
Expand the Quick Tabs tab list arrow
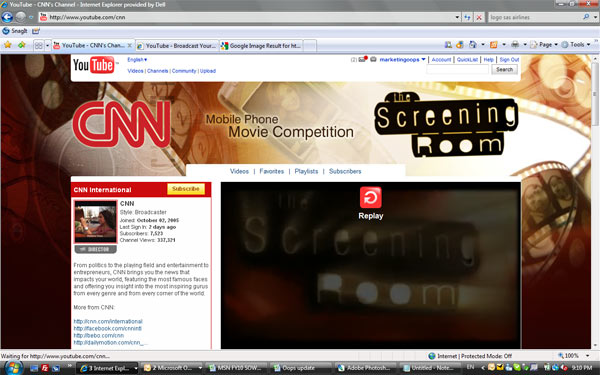(x=47, y=46)
